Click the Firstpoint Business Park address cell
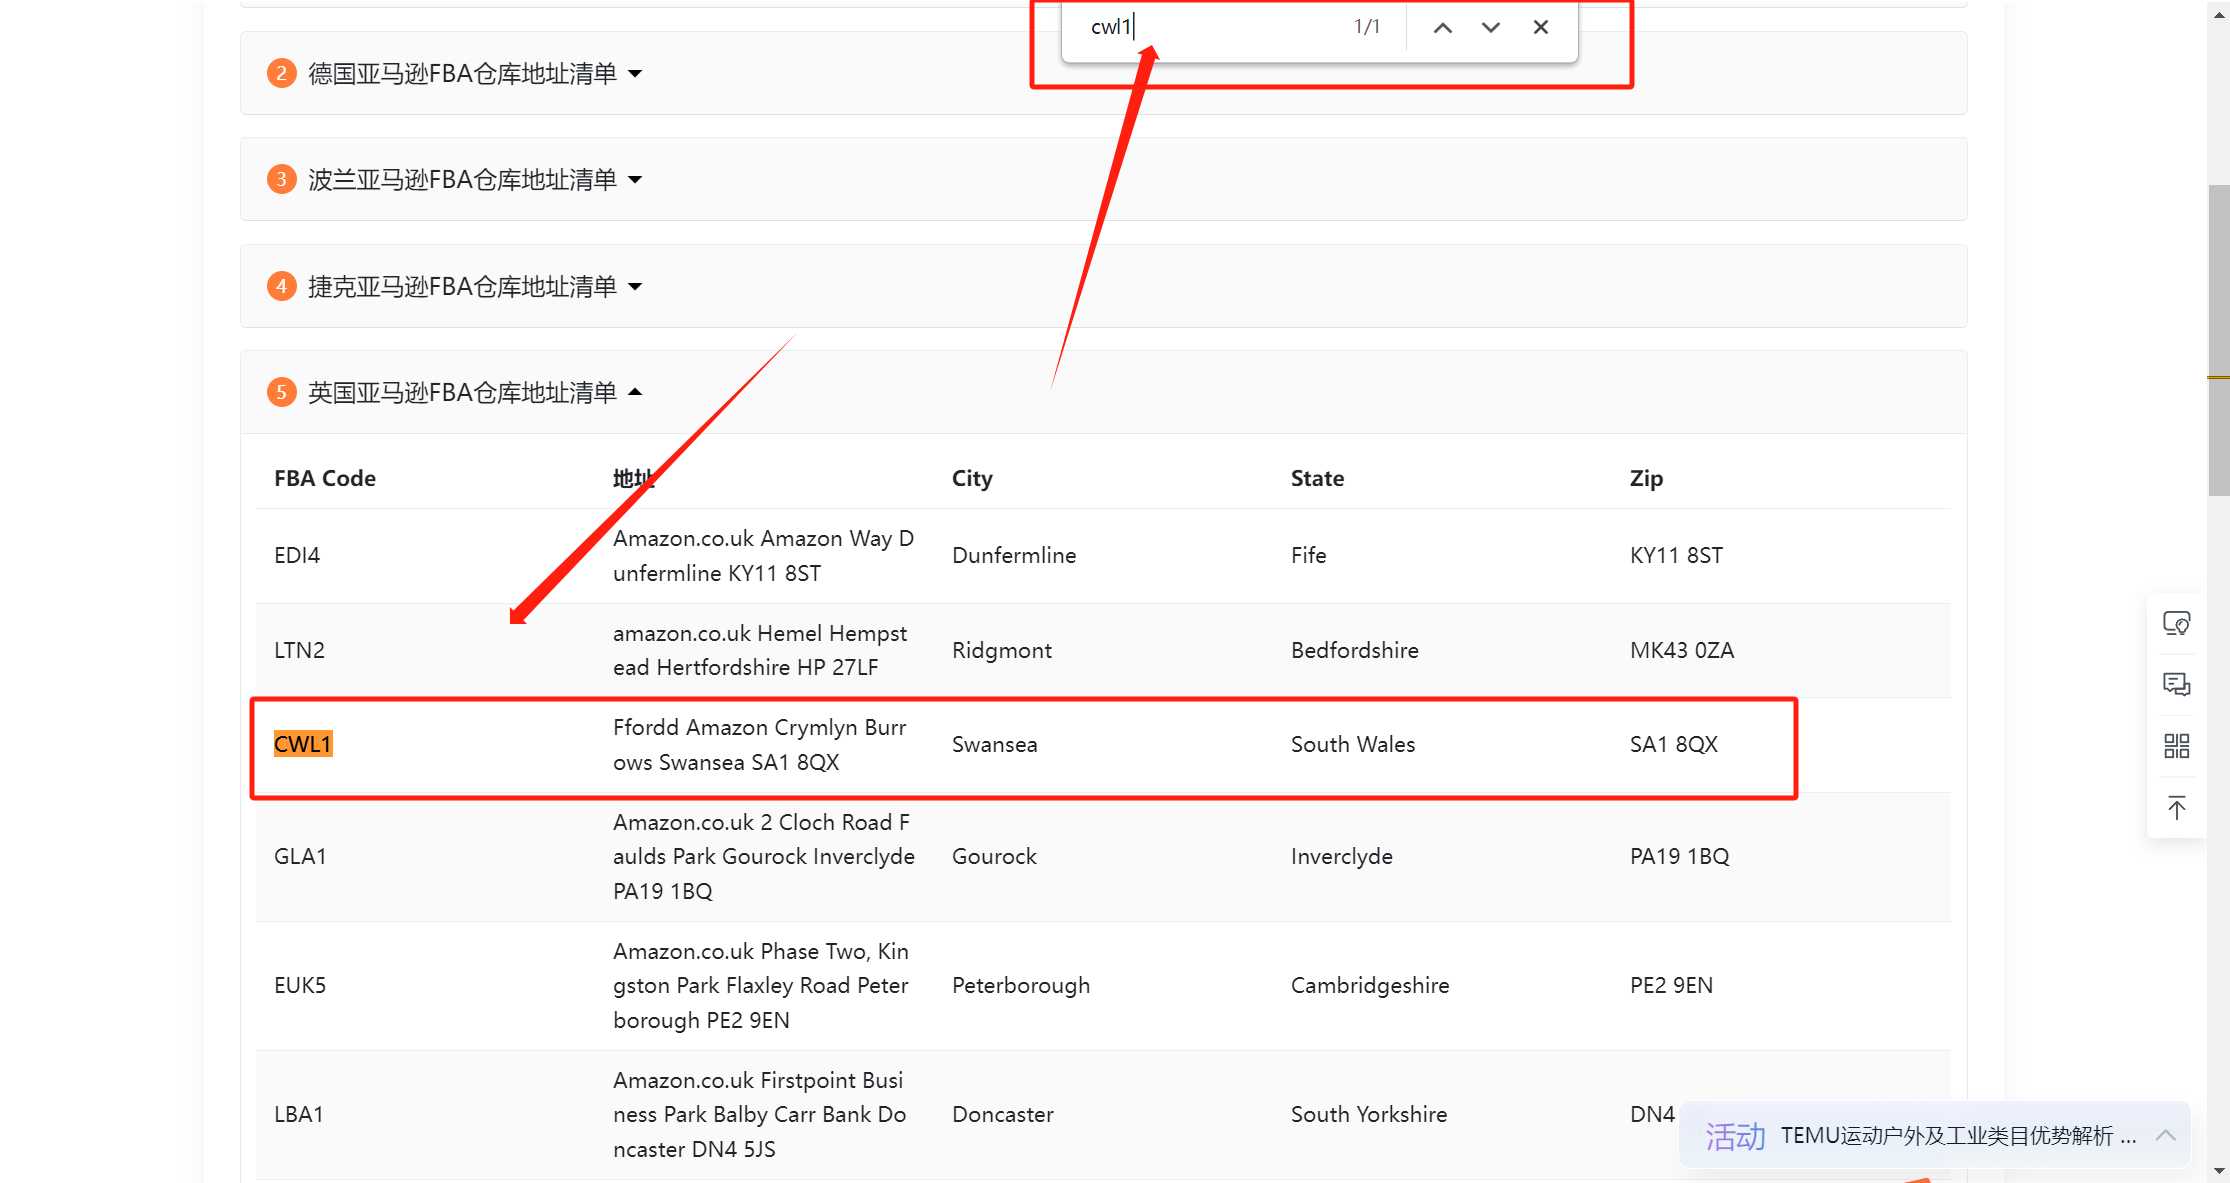The height and width of the screenshot is (1183, 2230). tap(760, 1114)
